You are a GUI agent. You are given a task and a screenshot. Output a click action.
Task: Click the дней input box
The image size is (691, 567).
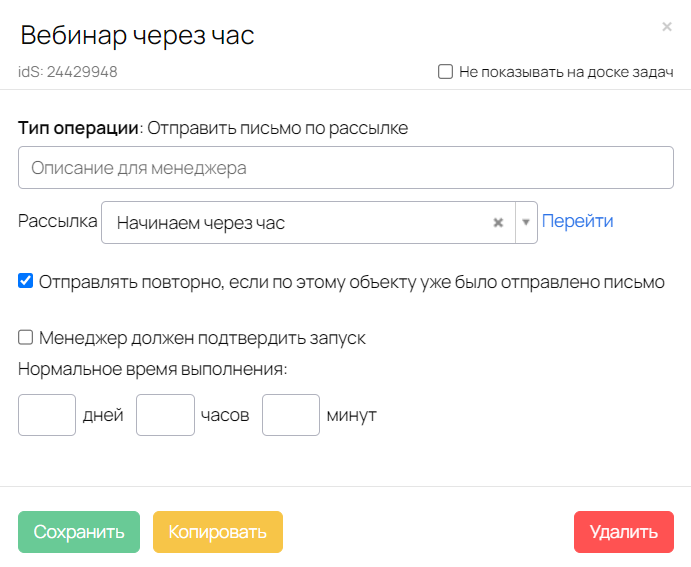pyautogui.click(x=47, y=415)
